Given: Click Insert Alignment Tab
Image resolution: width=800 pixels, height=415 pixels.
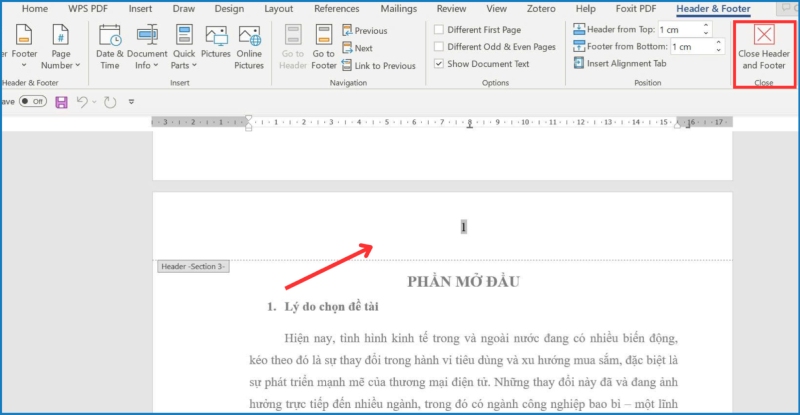Looking at the screenshot, I should click(x=620, y=63).
